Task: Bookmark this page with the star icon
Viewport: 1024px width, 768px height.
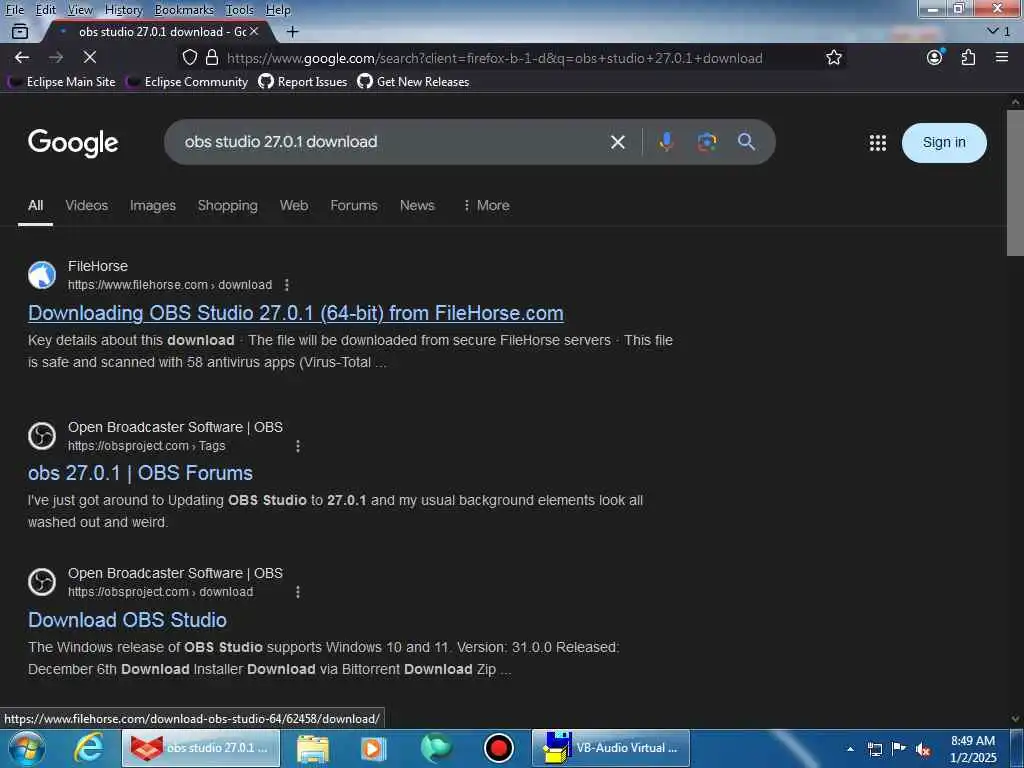Action: 833,57
